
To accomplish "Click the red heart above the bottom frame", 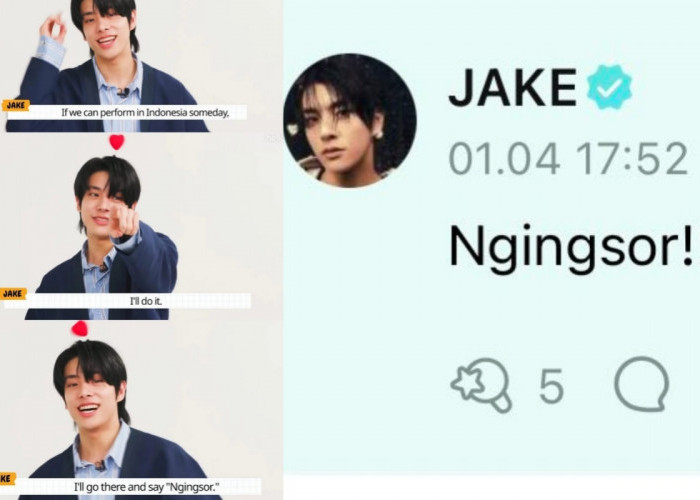I will pos(80,329).
